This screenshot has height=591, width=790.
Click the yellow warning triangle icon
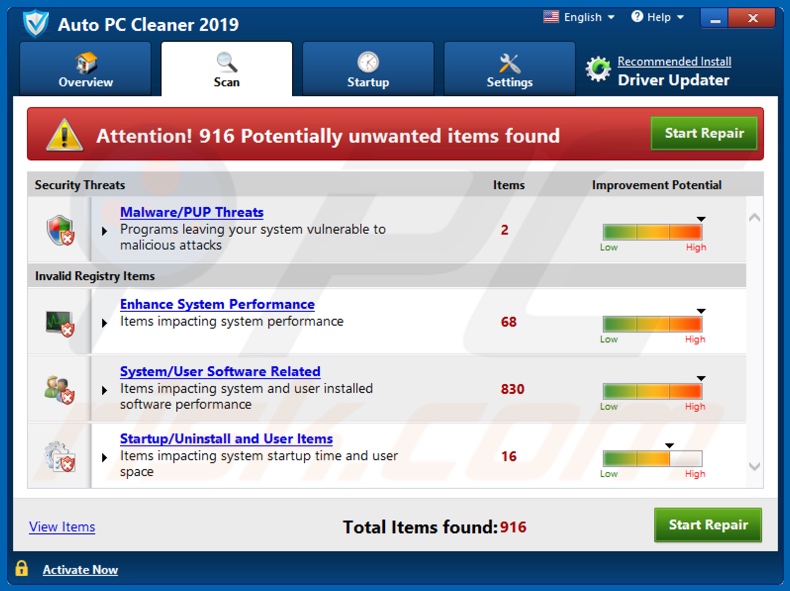[64, 135]
